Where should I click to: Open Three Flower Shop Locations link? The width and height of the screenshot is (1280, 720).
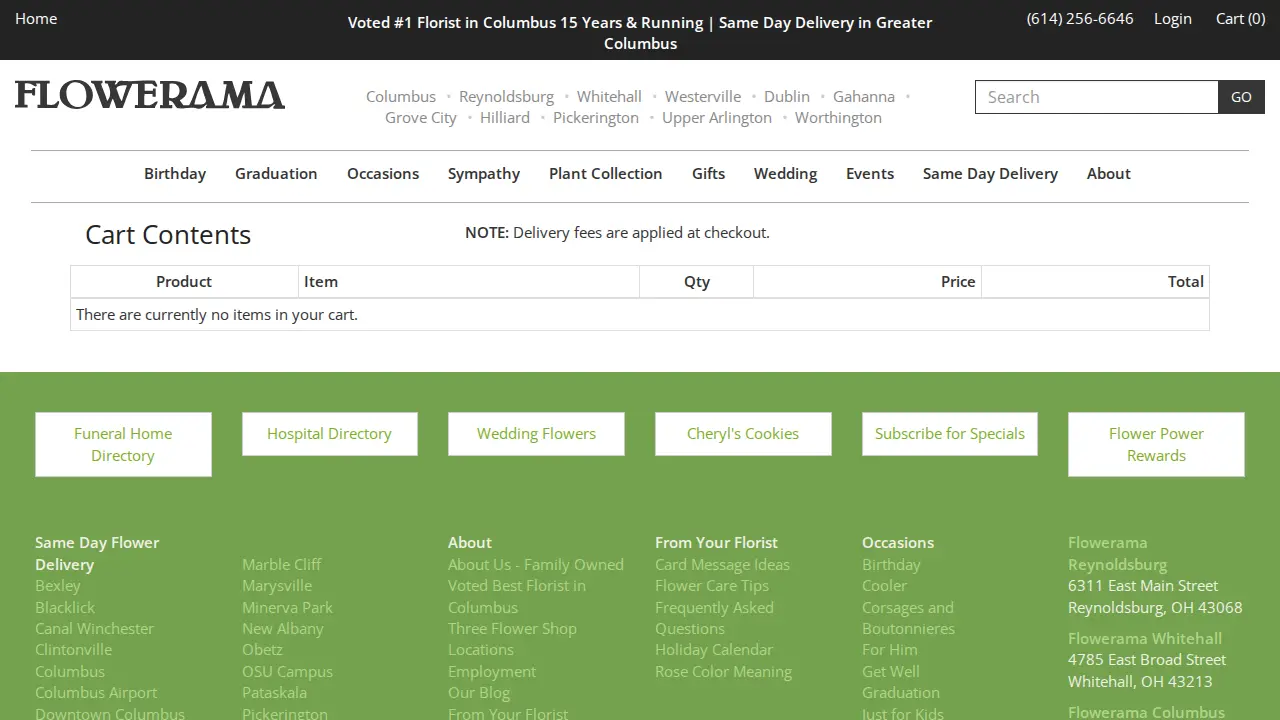pos(512,639)
